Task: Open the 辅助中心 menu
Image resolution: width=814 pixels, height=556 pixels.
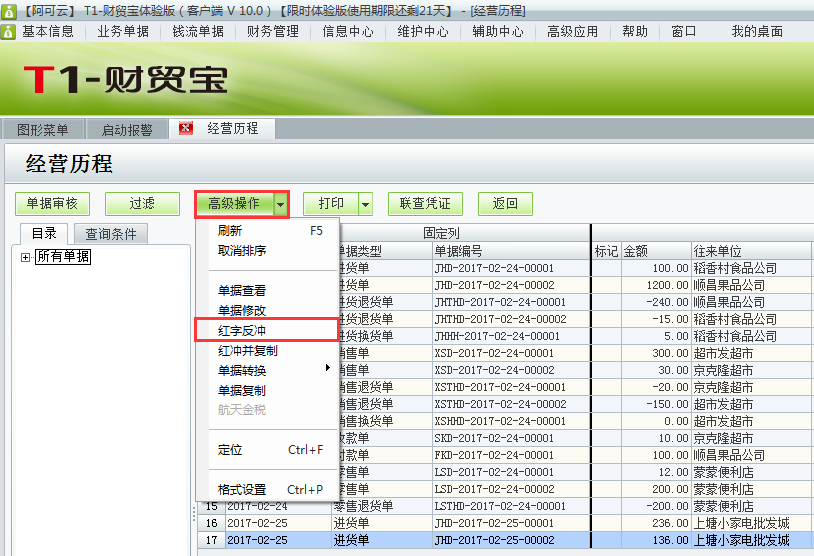Action: [498, 32]
